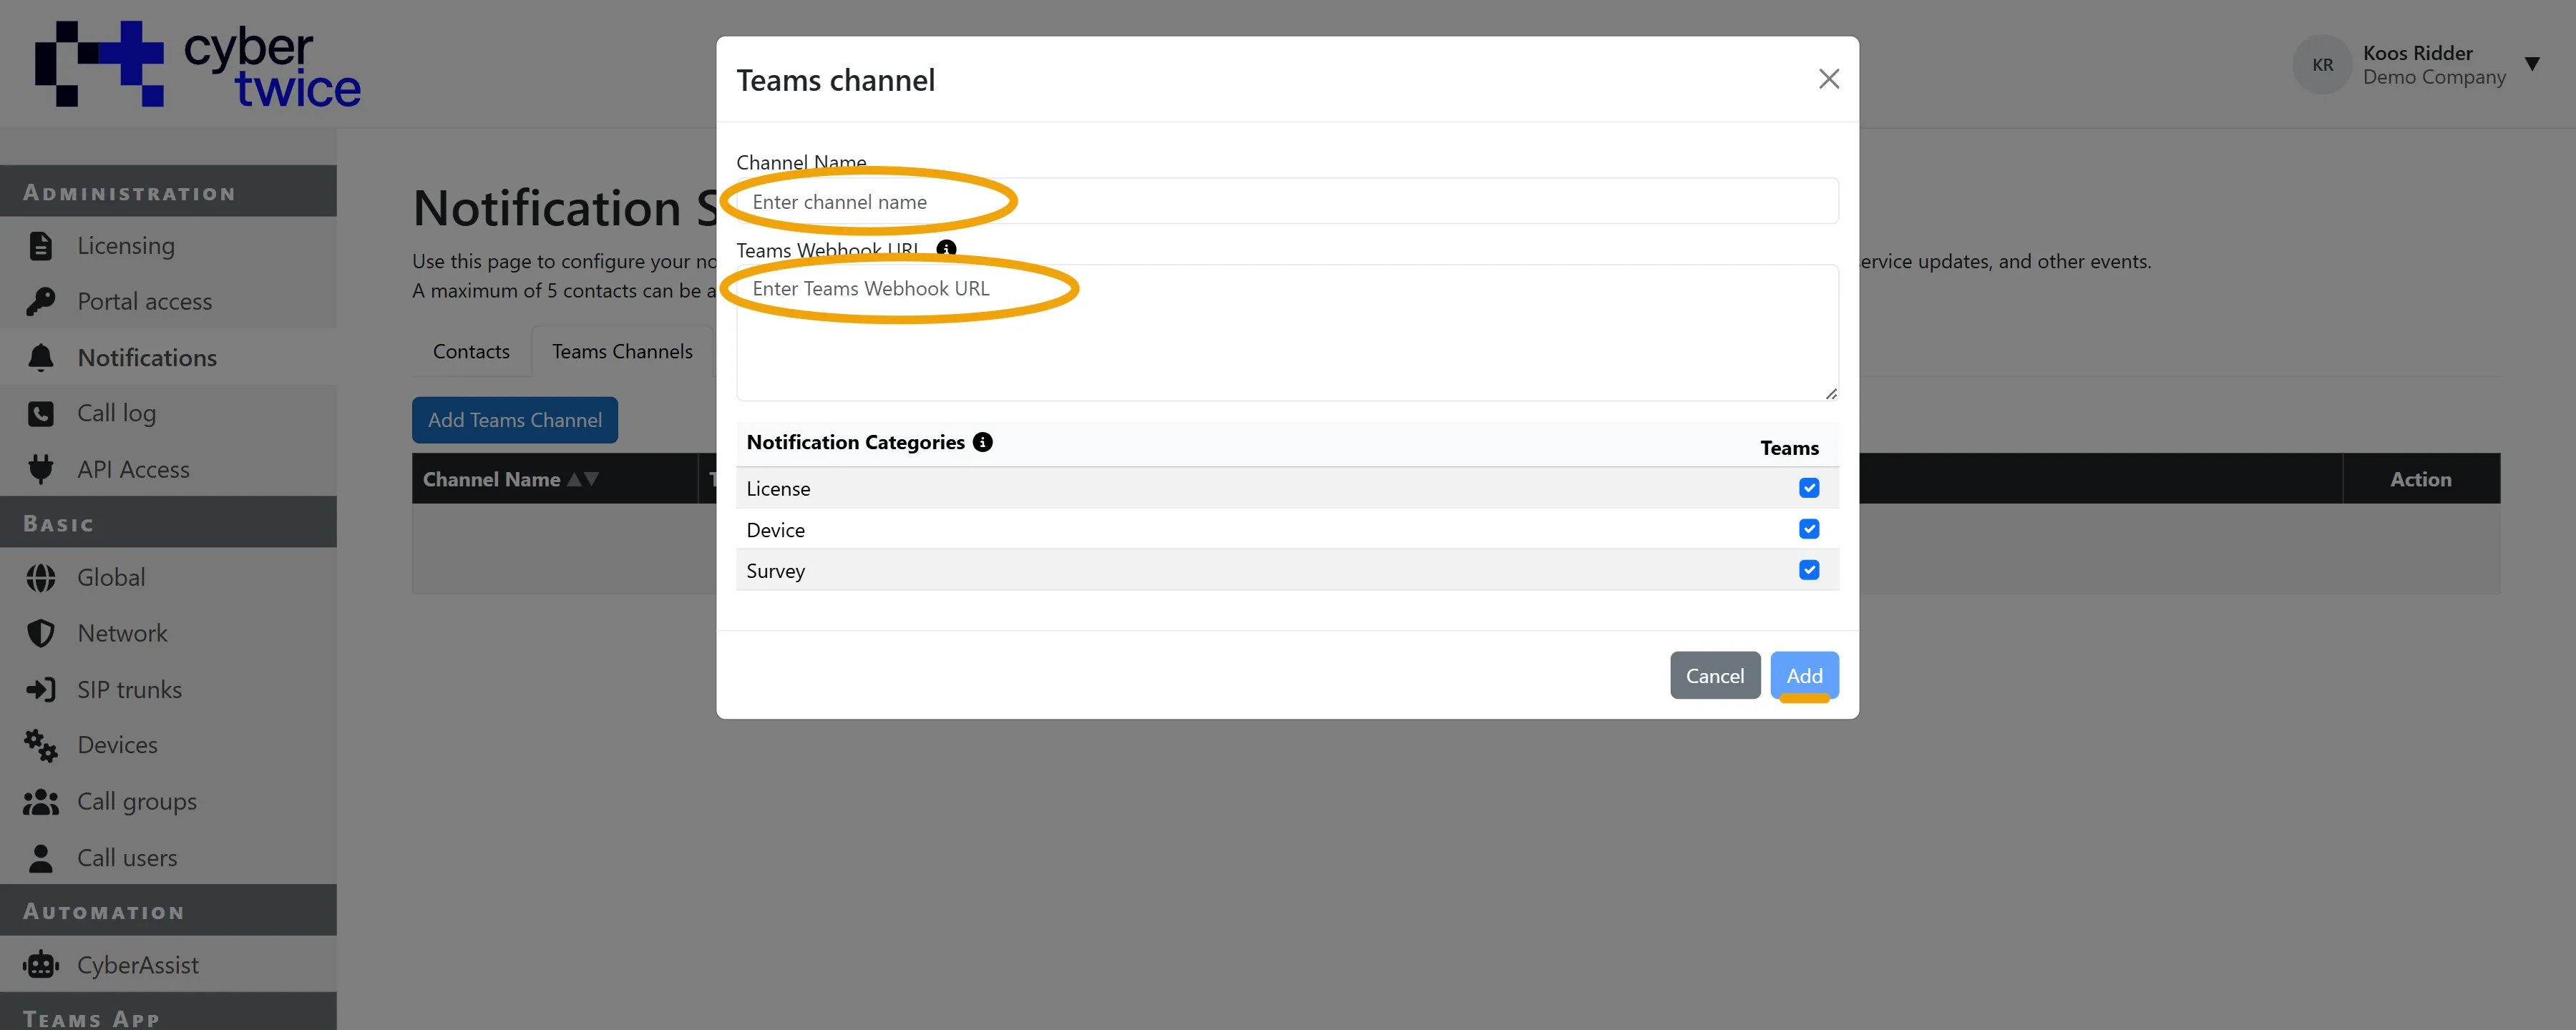Click the License category row label
2576x1030 pixels.
[x=778, y=489]
